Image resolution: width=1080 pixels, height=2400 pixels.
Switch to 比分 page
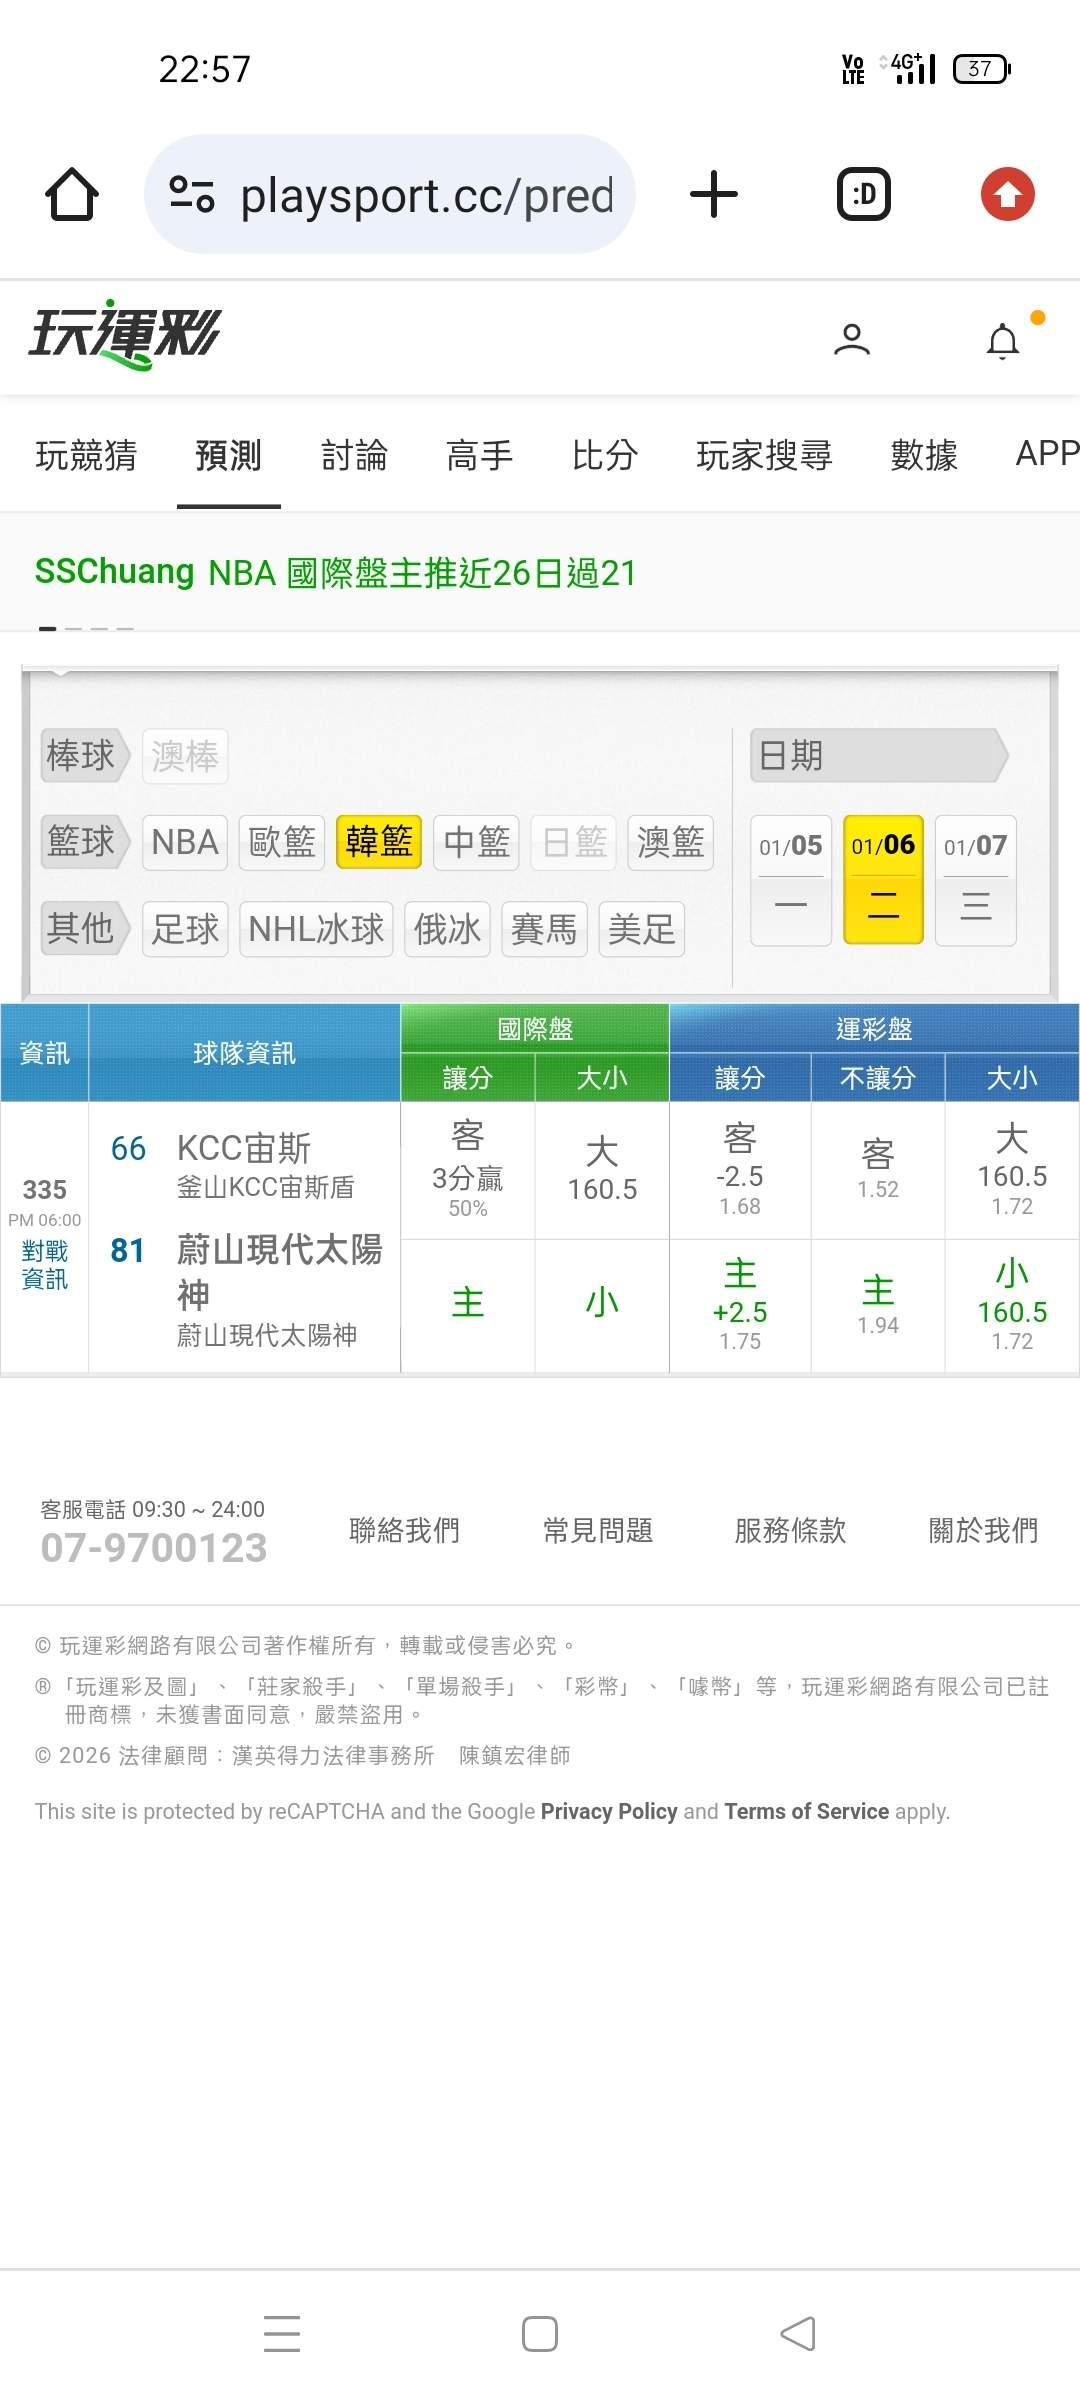click(x=605, y=455)
